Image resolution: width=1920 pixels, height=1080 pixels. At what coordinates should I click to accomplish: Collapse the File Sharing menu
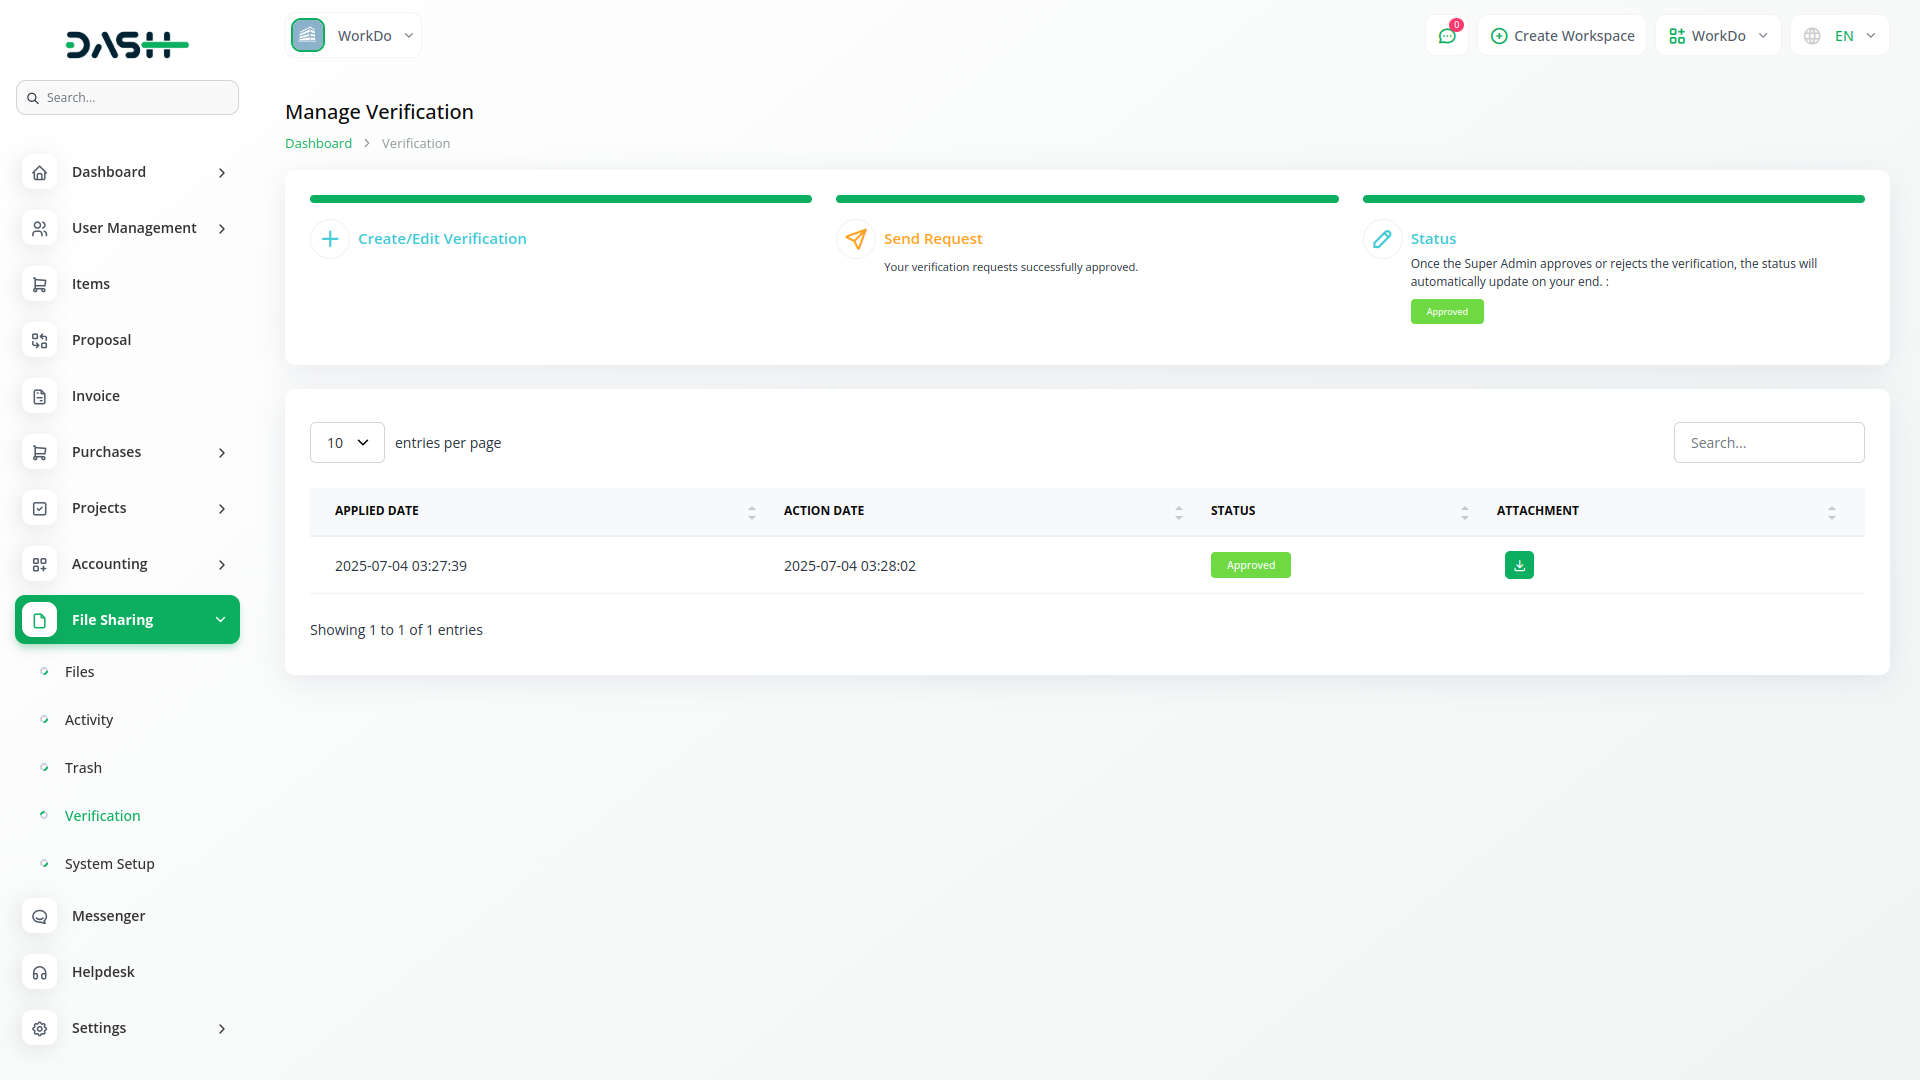pos(220,620)
